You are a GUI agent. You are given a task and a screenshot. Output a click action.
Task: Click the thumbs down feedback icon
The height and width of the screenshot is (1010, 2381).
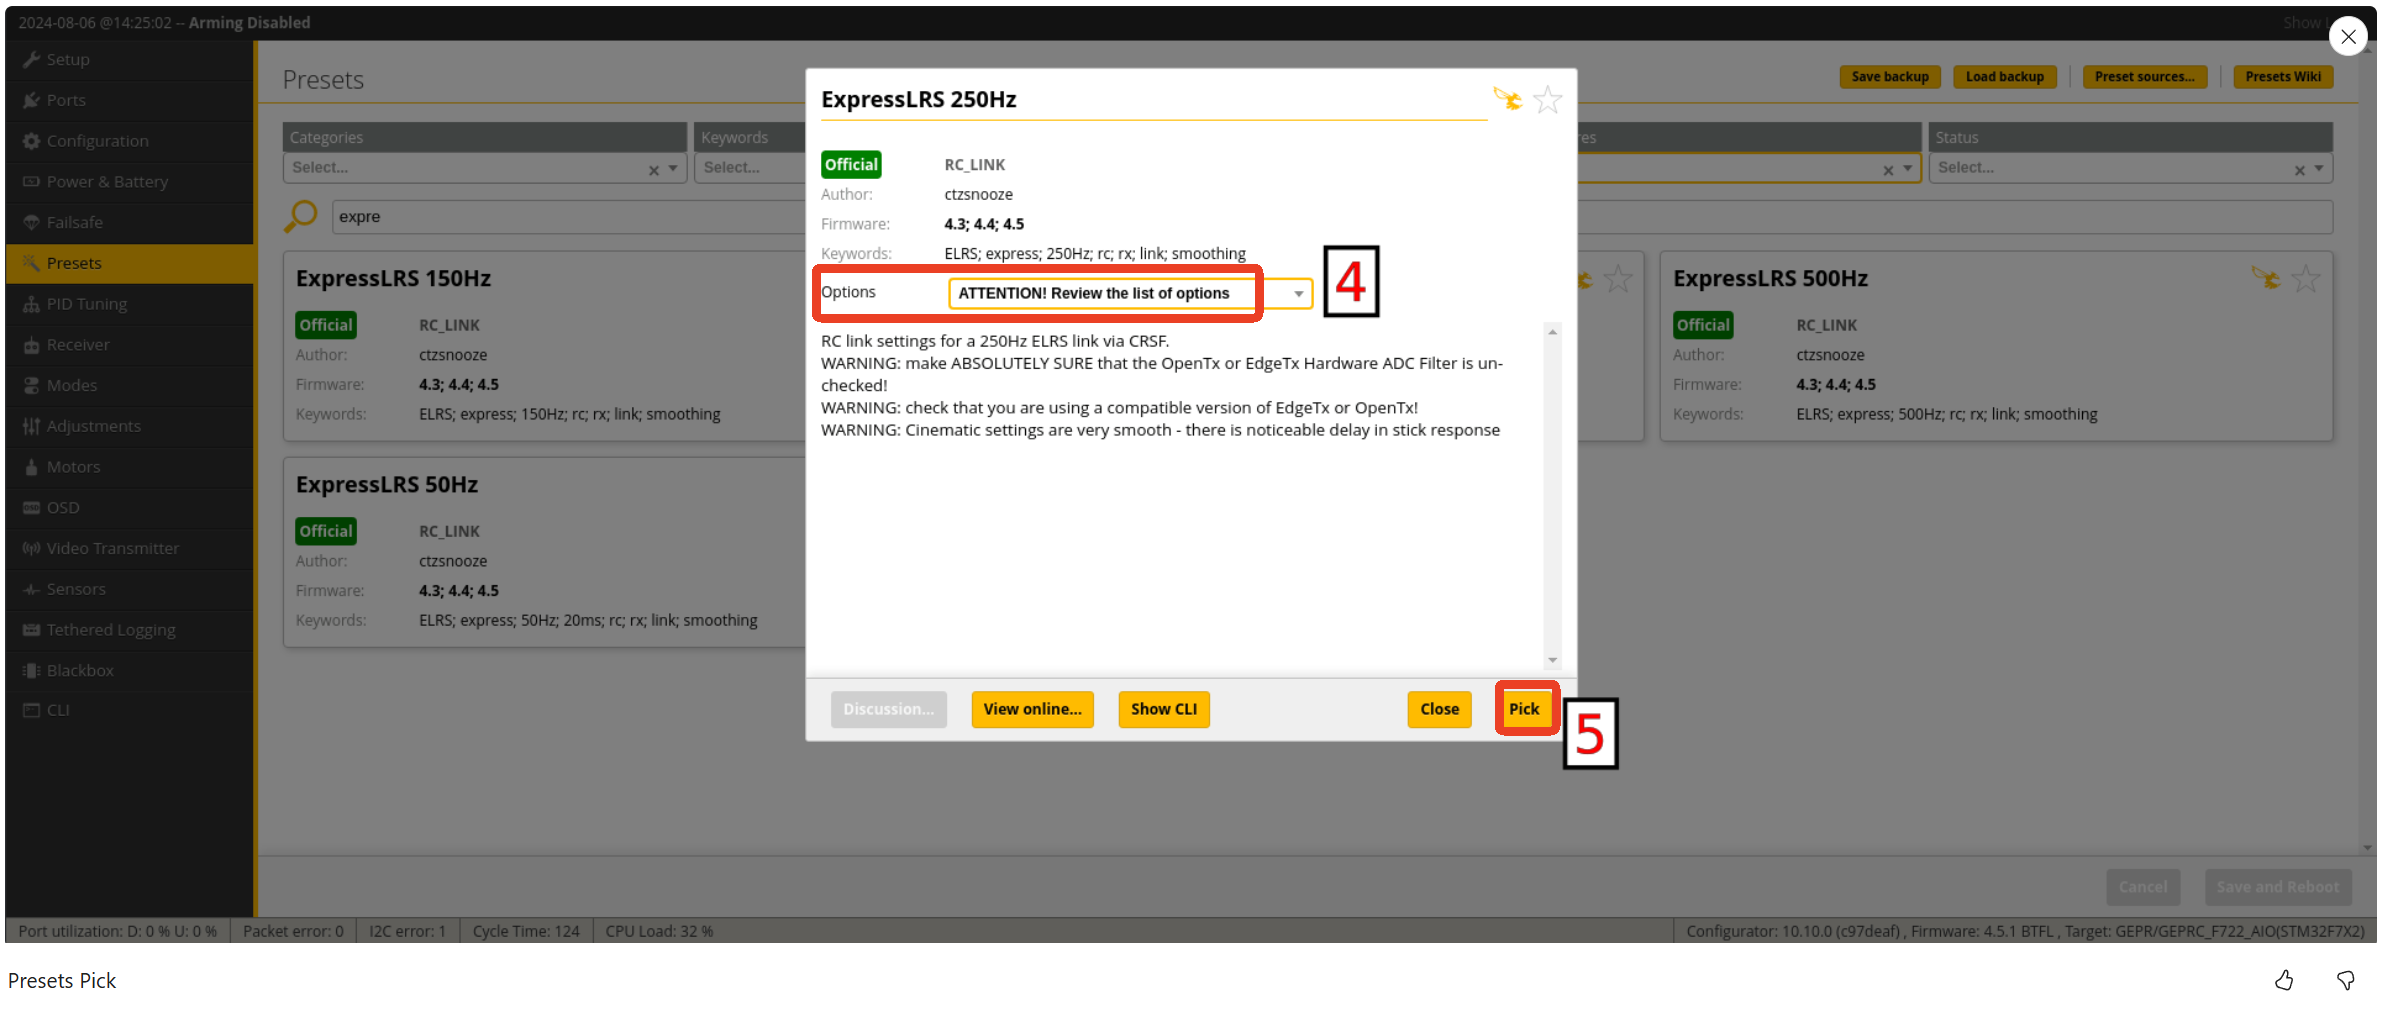pyautogui.click(x=2345, y=981)
